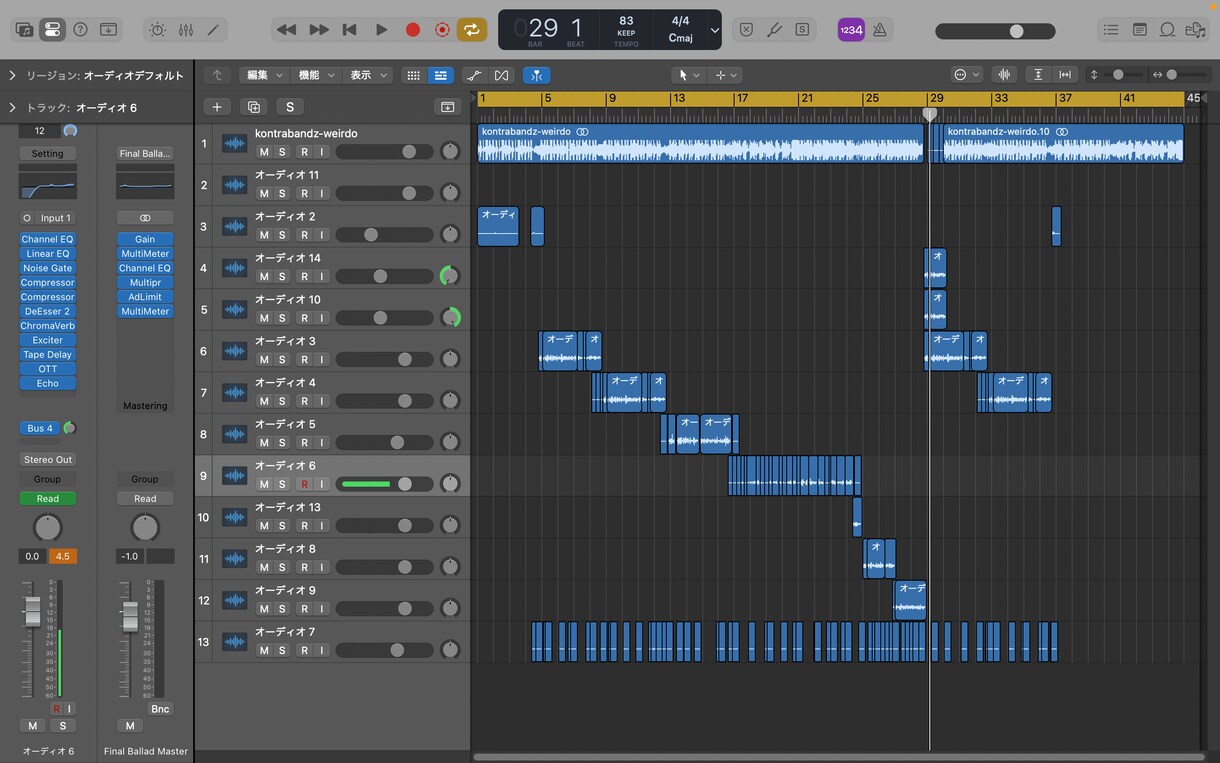Open the 機能 menu

coord(316,75)
